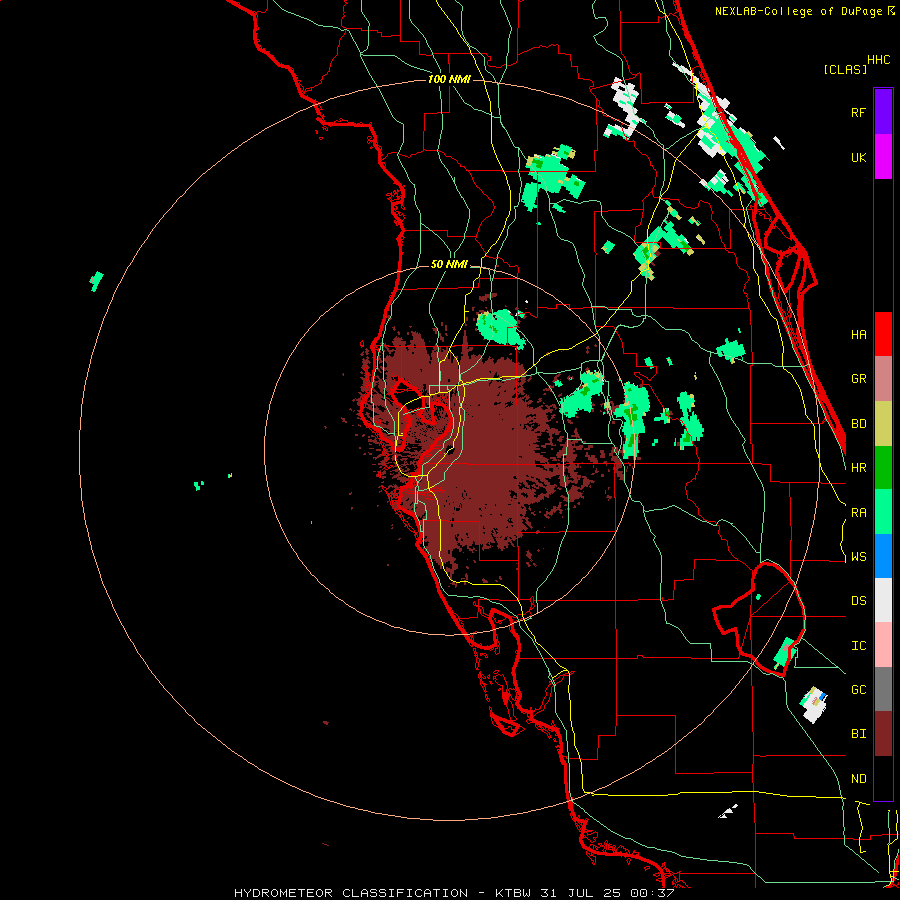Select the WS blue legend swatch
The height and width of the screenshot is (900, 900).
883,556
